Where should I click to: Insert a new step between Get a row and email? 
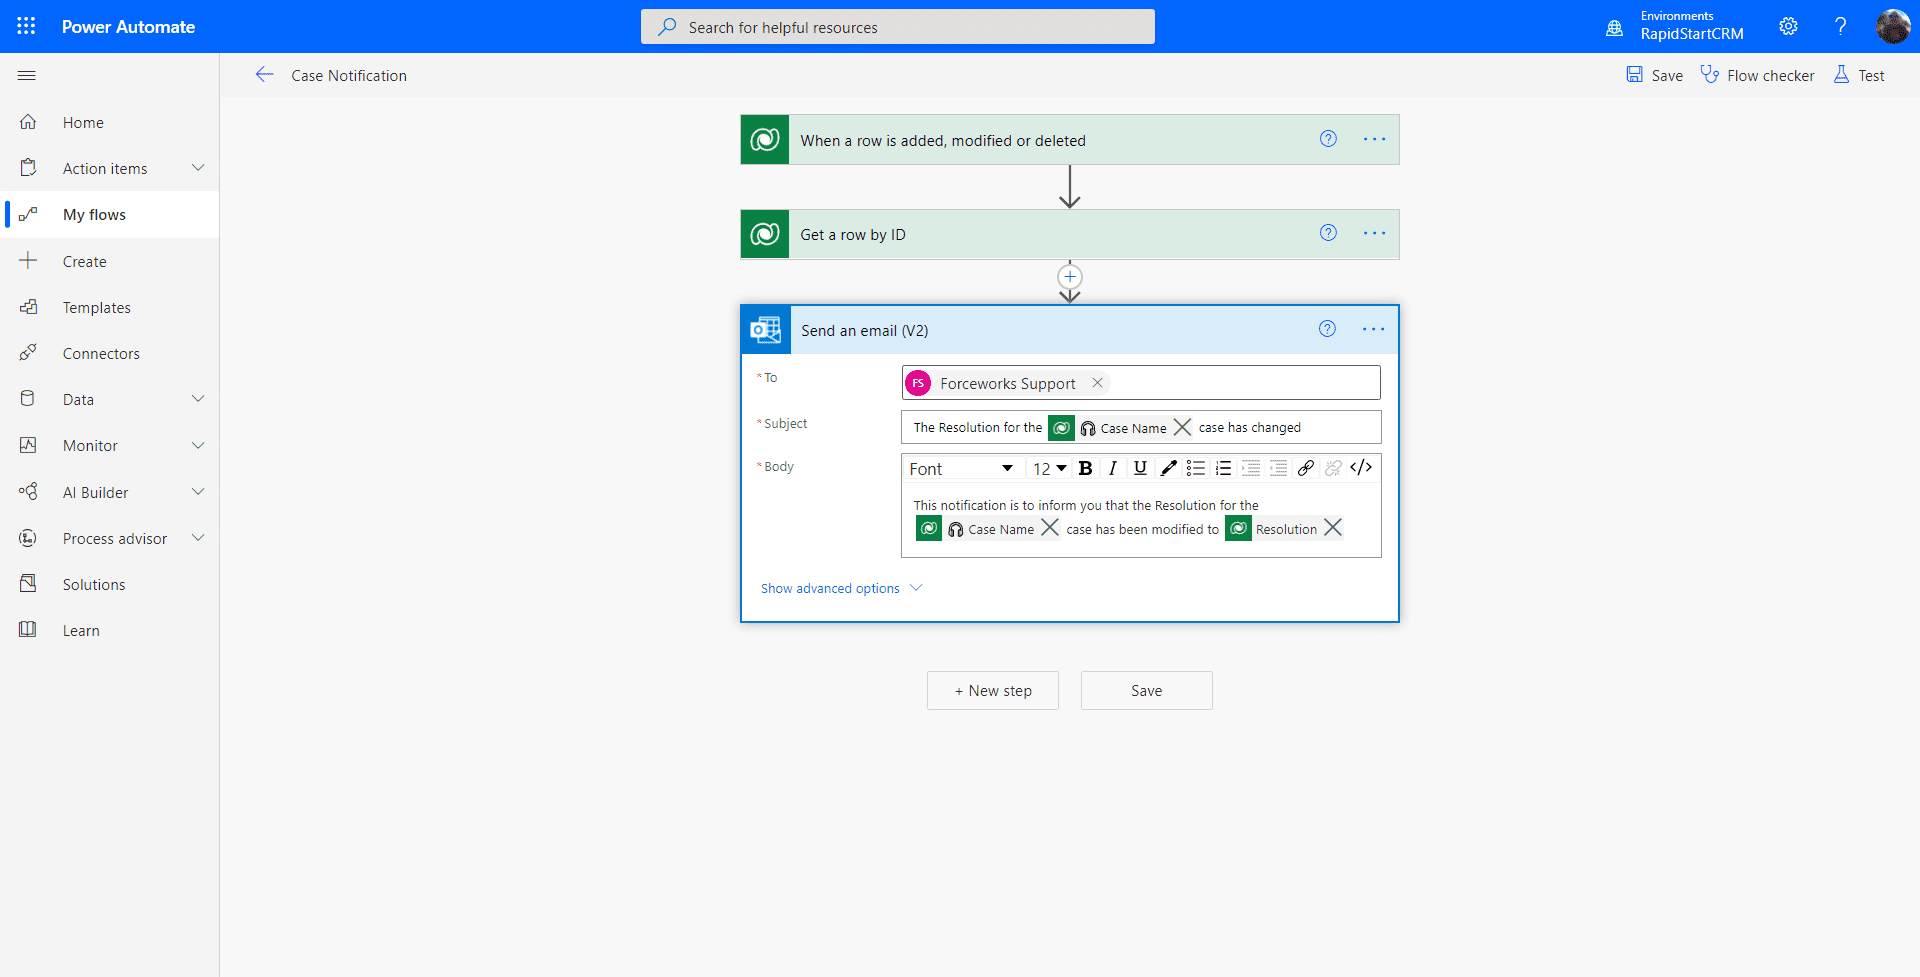pyautogui.click(x=1070, y=277)
